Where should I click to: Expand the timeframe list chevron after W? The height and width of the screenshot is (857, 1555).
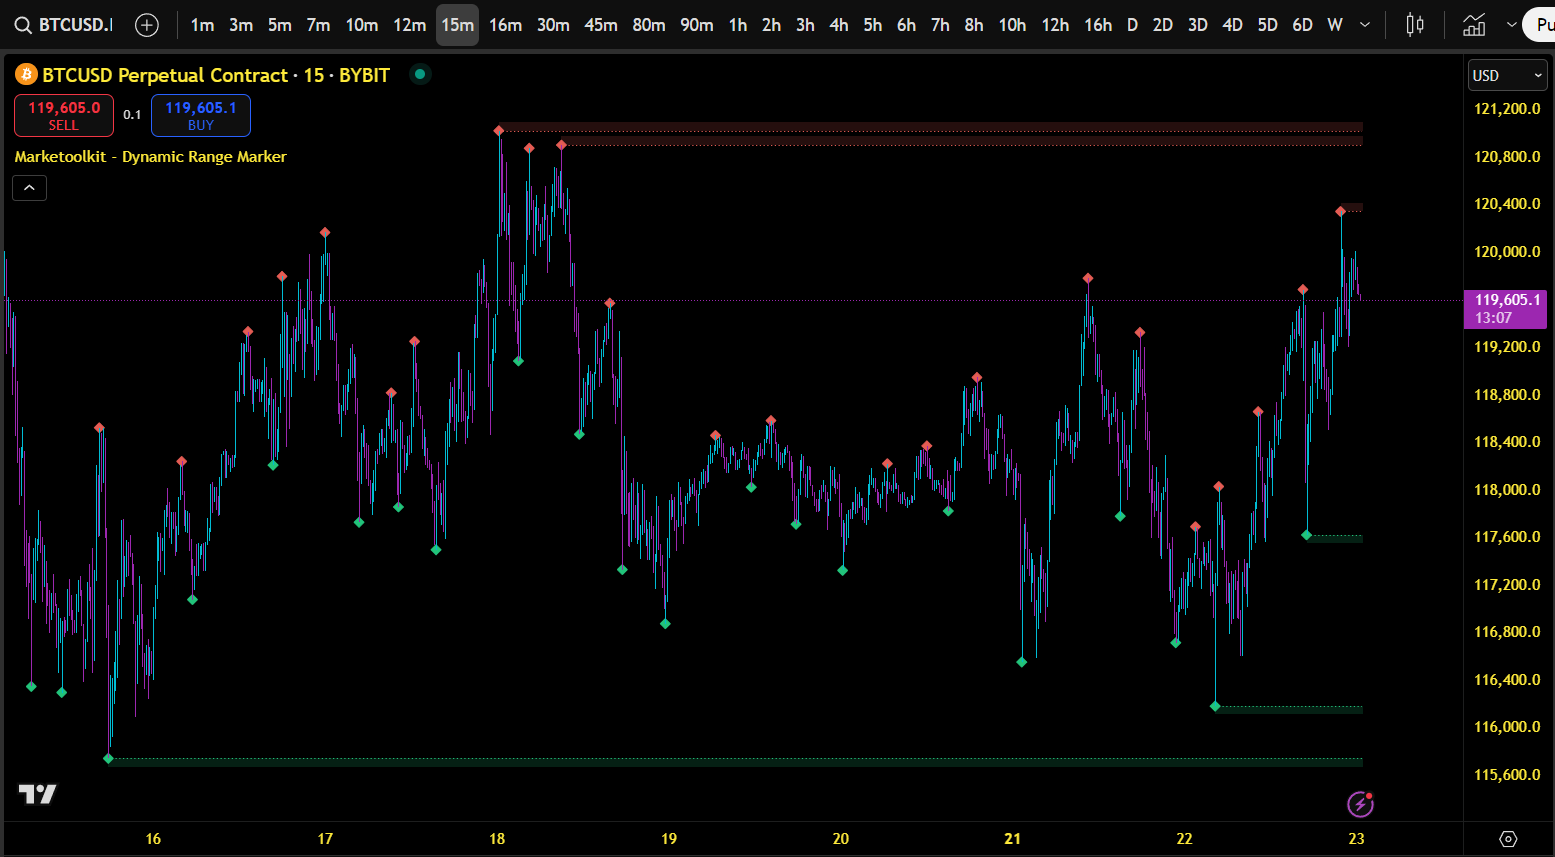click(1365, 25)
